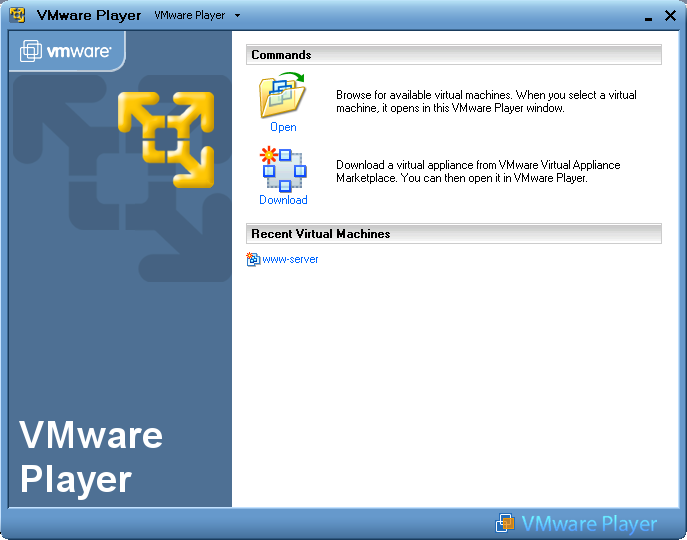This screenshot has width=687, height=540.
Task: Click the Recent Virtual Machines header
Action: [x=454, y=234]
